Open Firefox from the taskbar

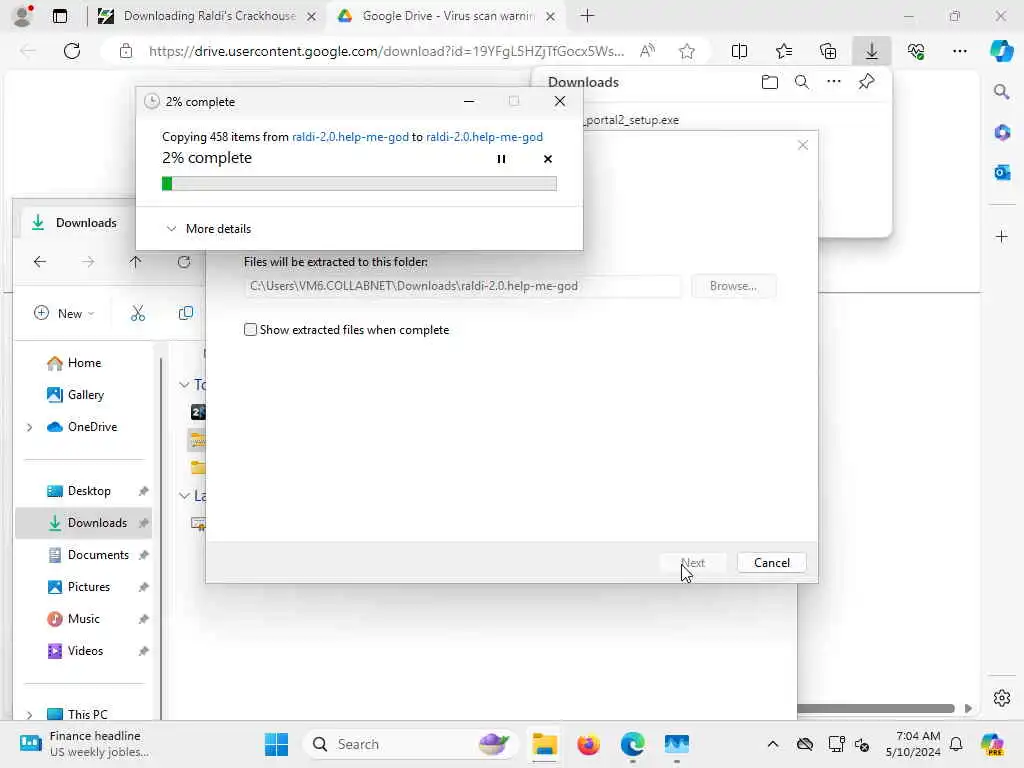588,744
